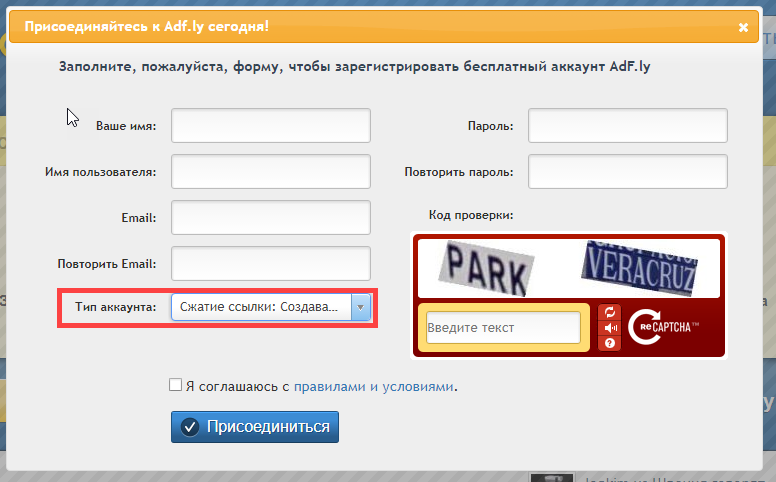Focus the Ваше имя input field
This screenshot has height=482, width=776.
tap(271, 126)
